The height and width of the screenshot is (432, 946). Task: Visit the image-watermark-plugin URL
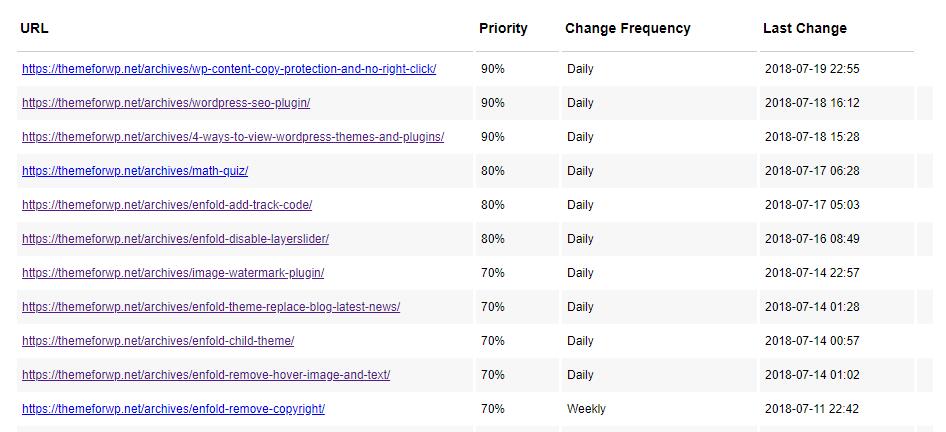pos(173,273)
